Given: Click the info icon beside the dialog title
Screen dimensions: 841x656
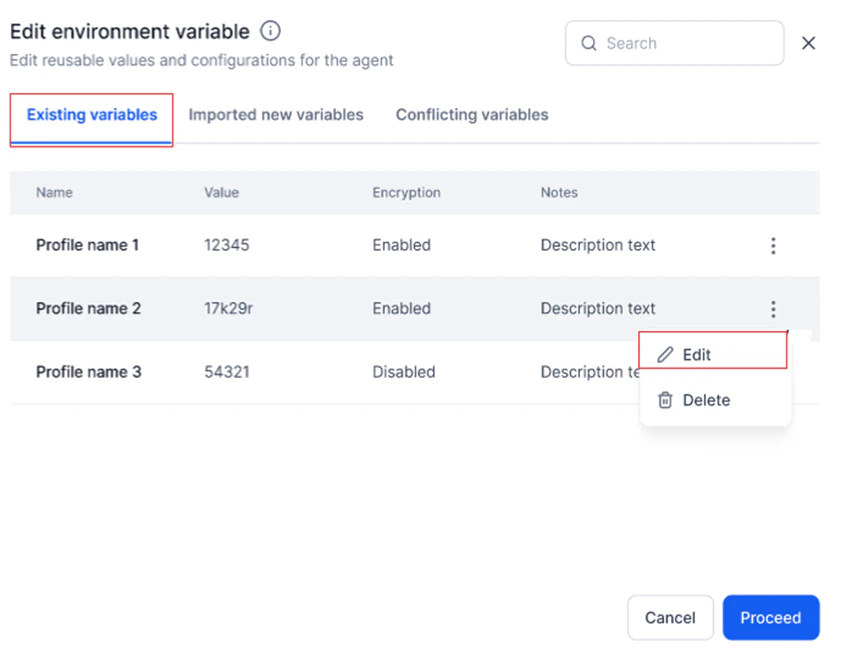Looking at the screenshot, I should [270, 31].
